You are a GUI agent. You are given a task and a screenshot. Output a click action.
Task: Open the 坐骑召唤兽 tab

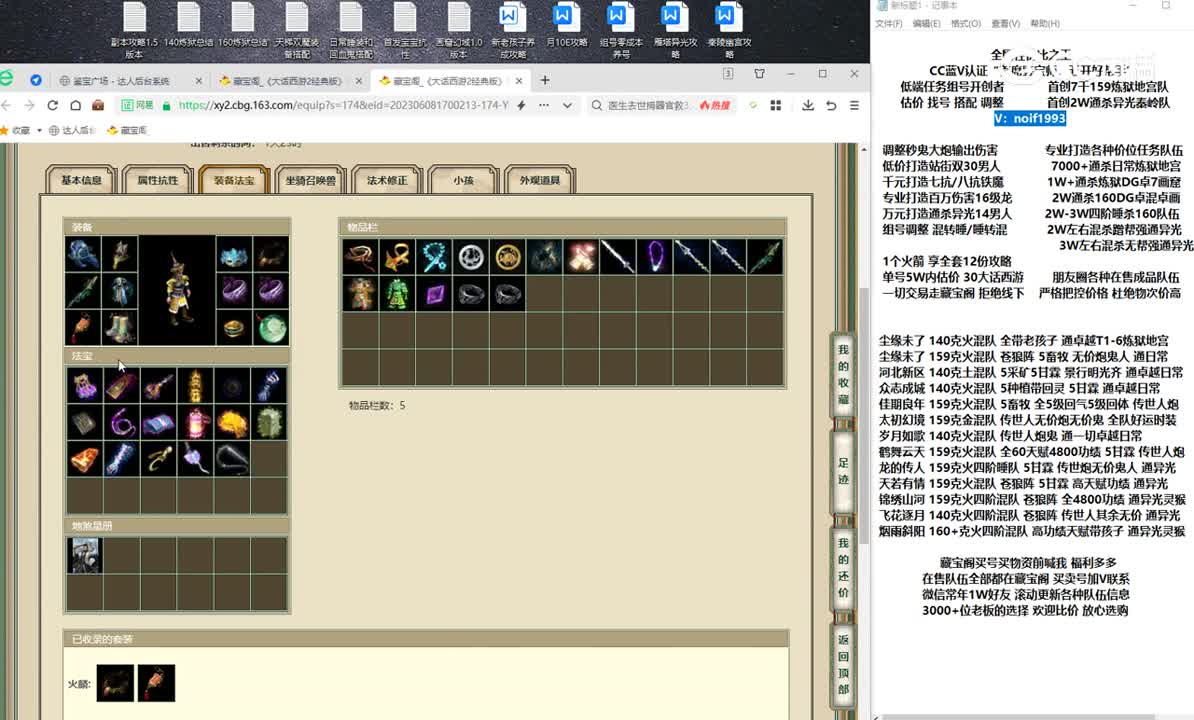pyautogui.click(x=311, y=180)
